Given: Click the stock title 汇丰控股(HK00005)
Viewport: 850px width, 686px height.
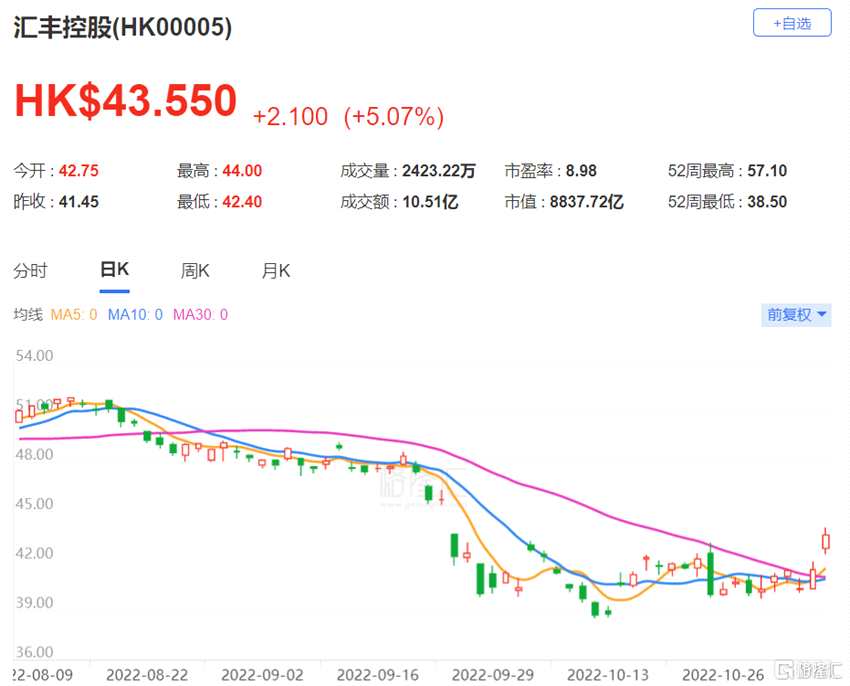Looking at the screenshot, I should click(123, 27).
